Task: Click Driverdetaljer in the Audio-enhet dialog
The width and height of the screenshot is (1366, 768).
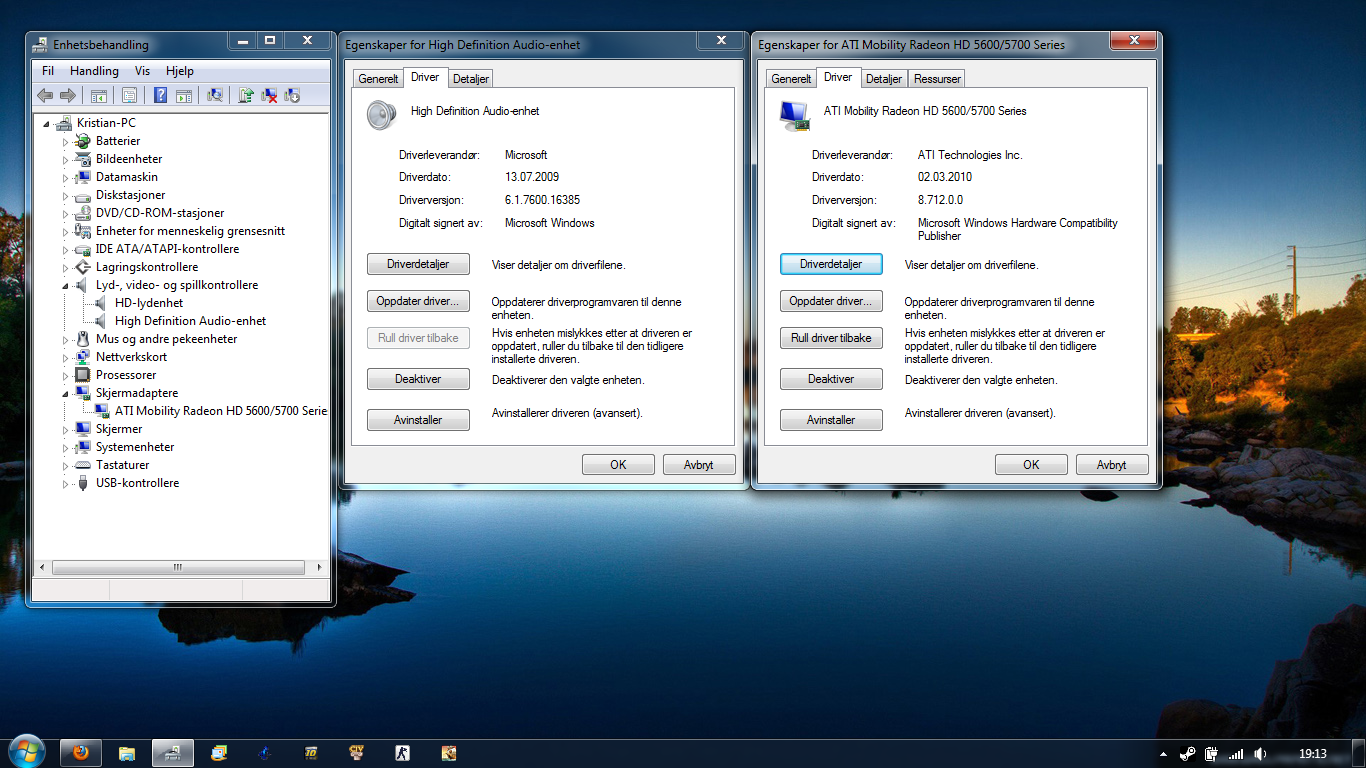Action: (x=418, y=265)
